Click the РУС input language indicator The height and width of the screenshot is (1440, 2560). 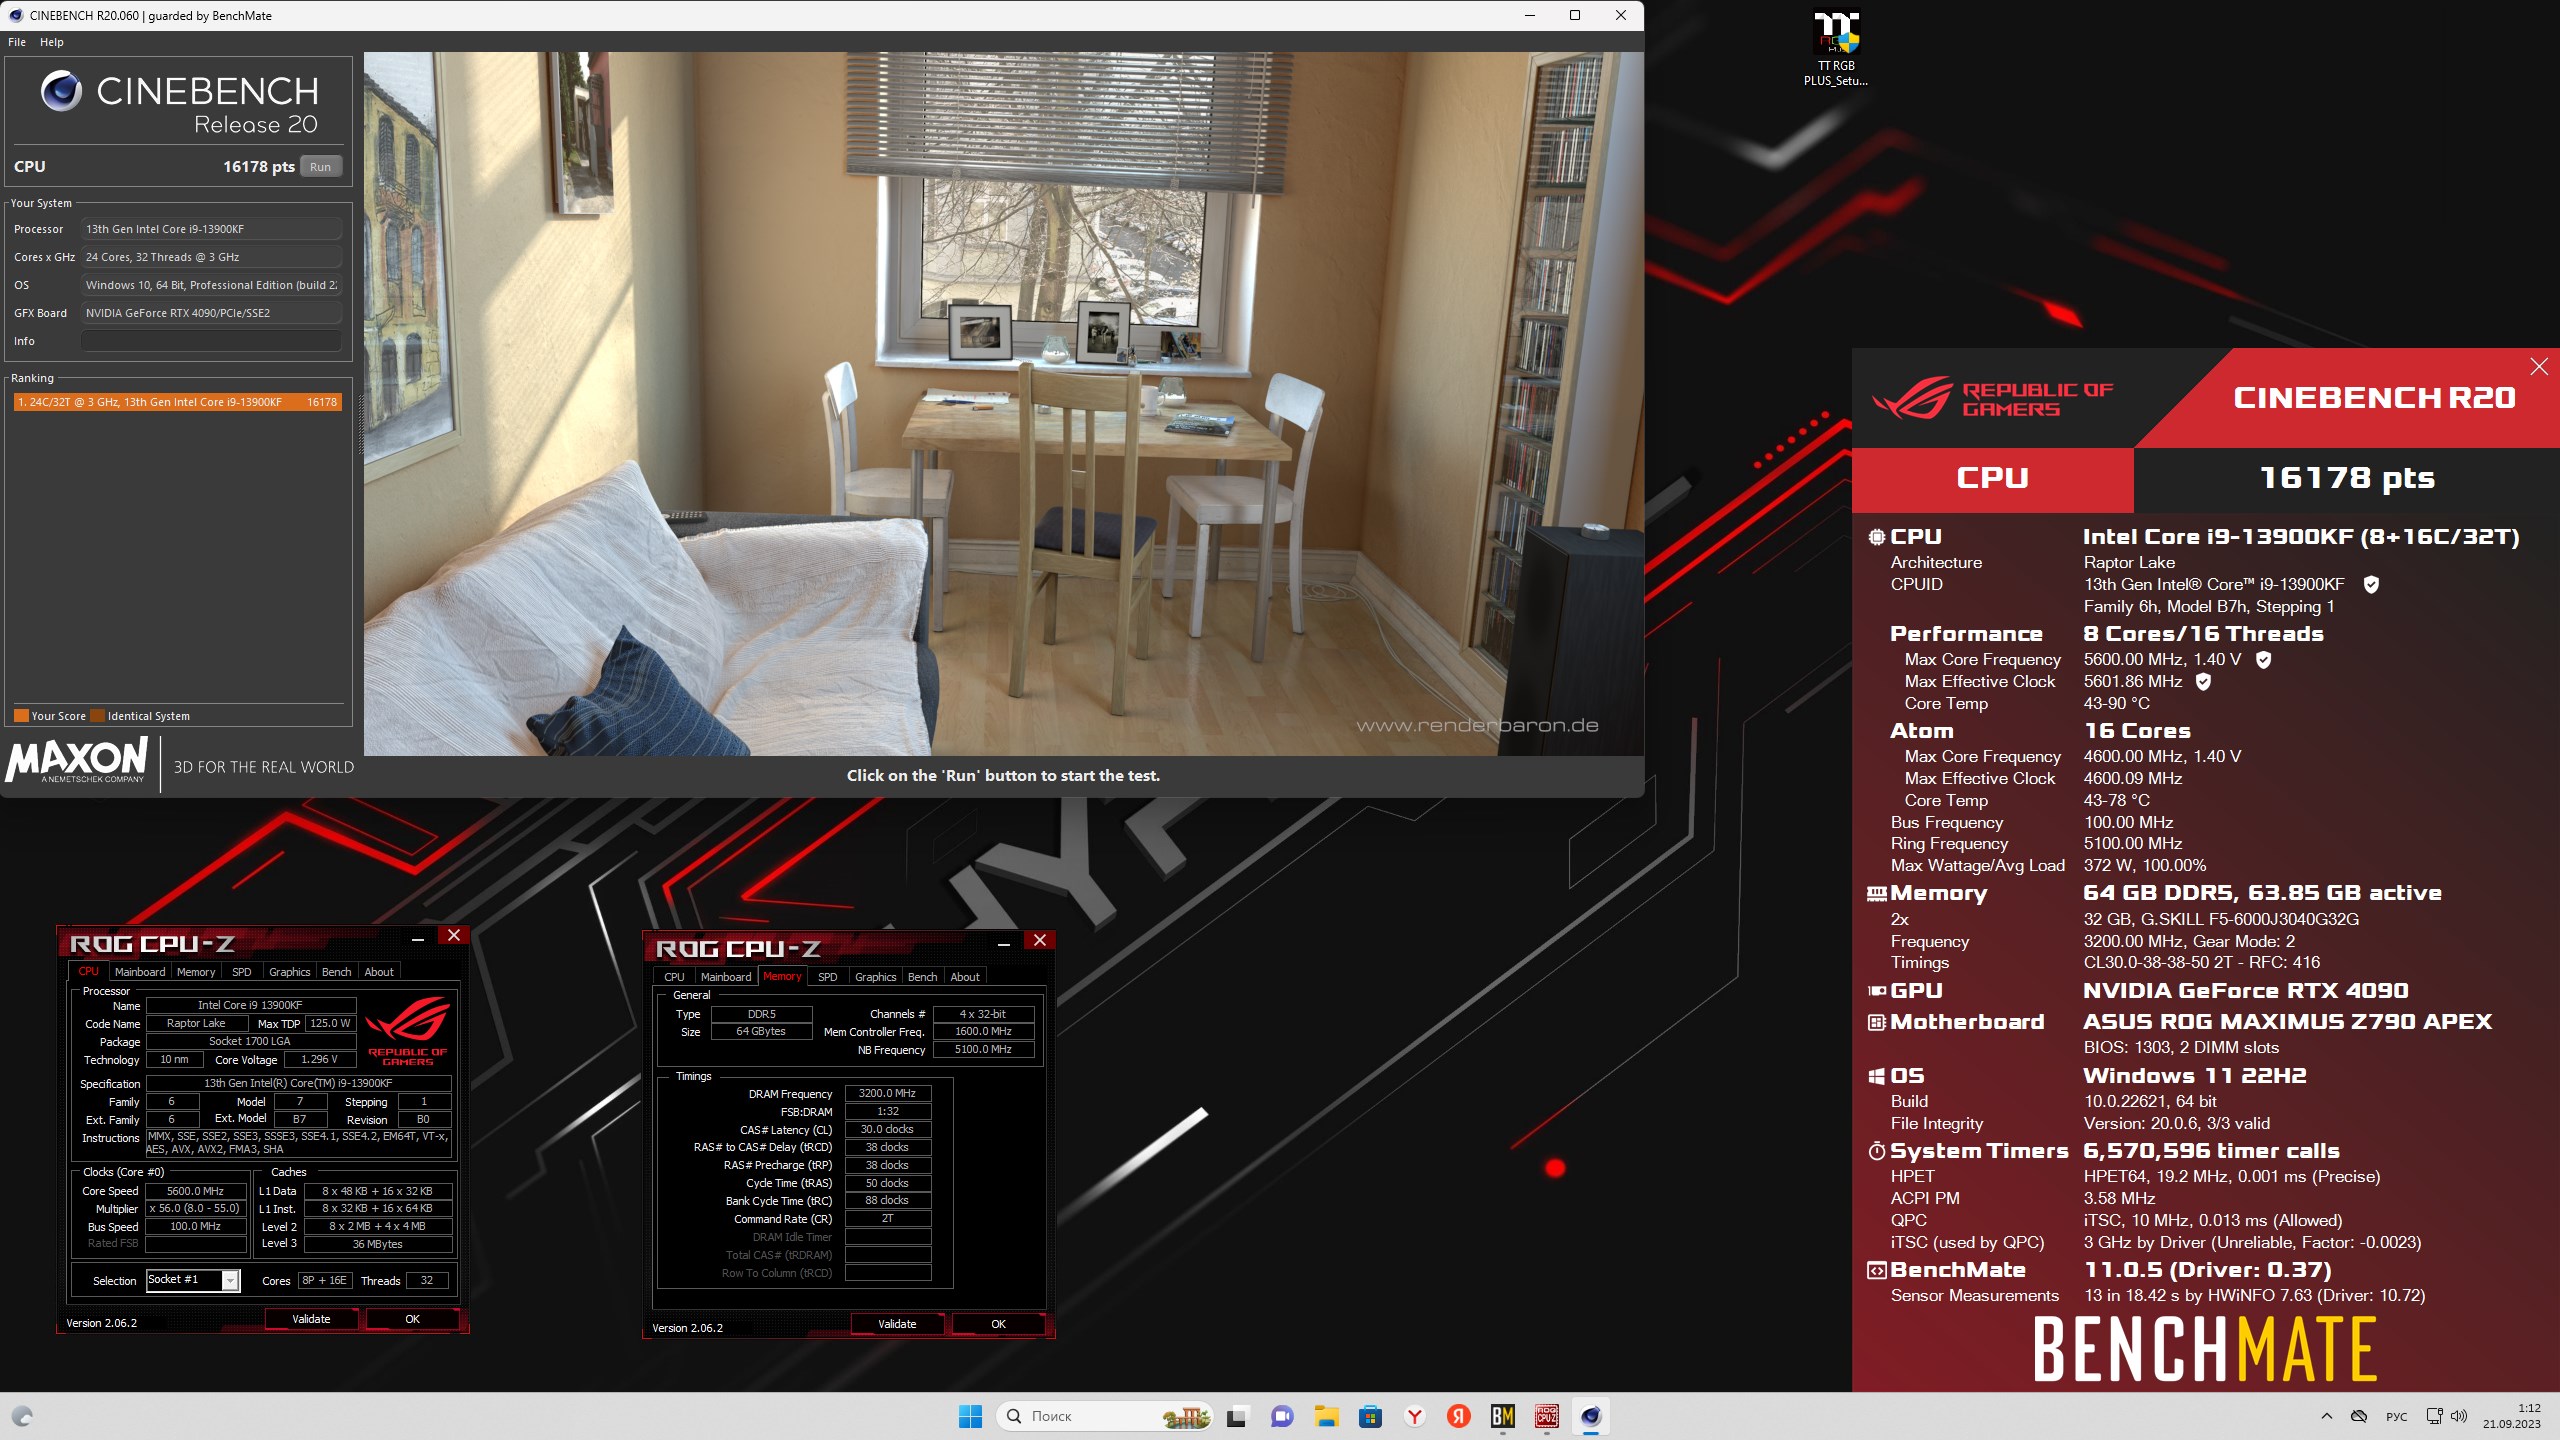[x=2397, y=1416]
